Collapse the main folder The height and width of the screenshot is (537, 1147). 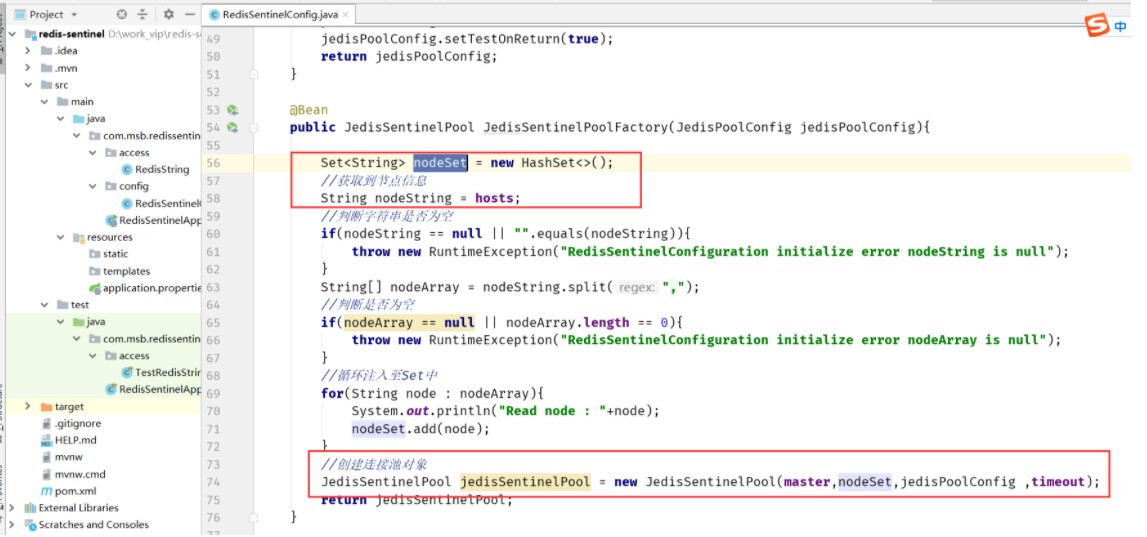point(44,102)
